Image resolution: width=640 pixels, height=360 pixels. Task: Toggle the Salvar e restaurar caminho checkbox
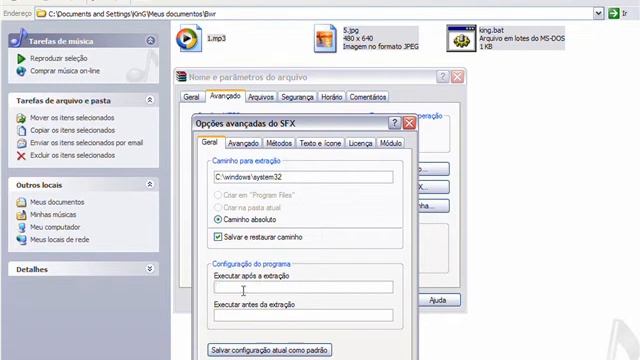click(x=218, y=237)
